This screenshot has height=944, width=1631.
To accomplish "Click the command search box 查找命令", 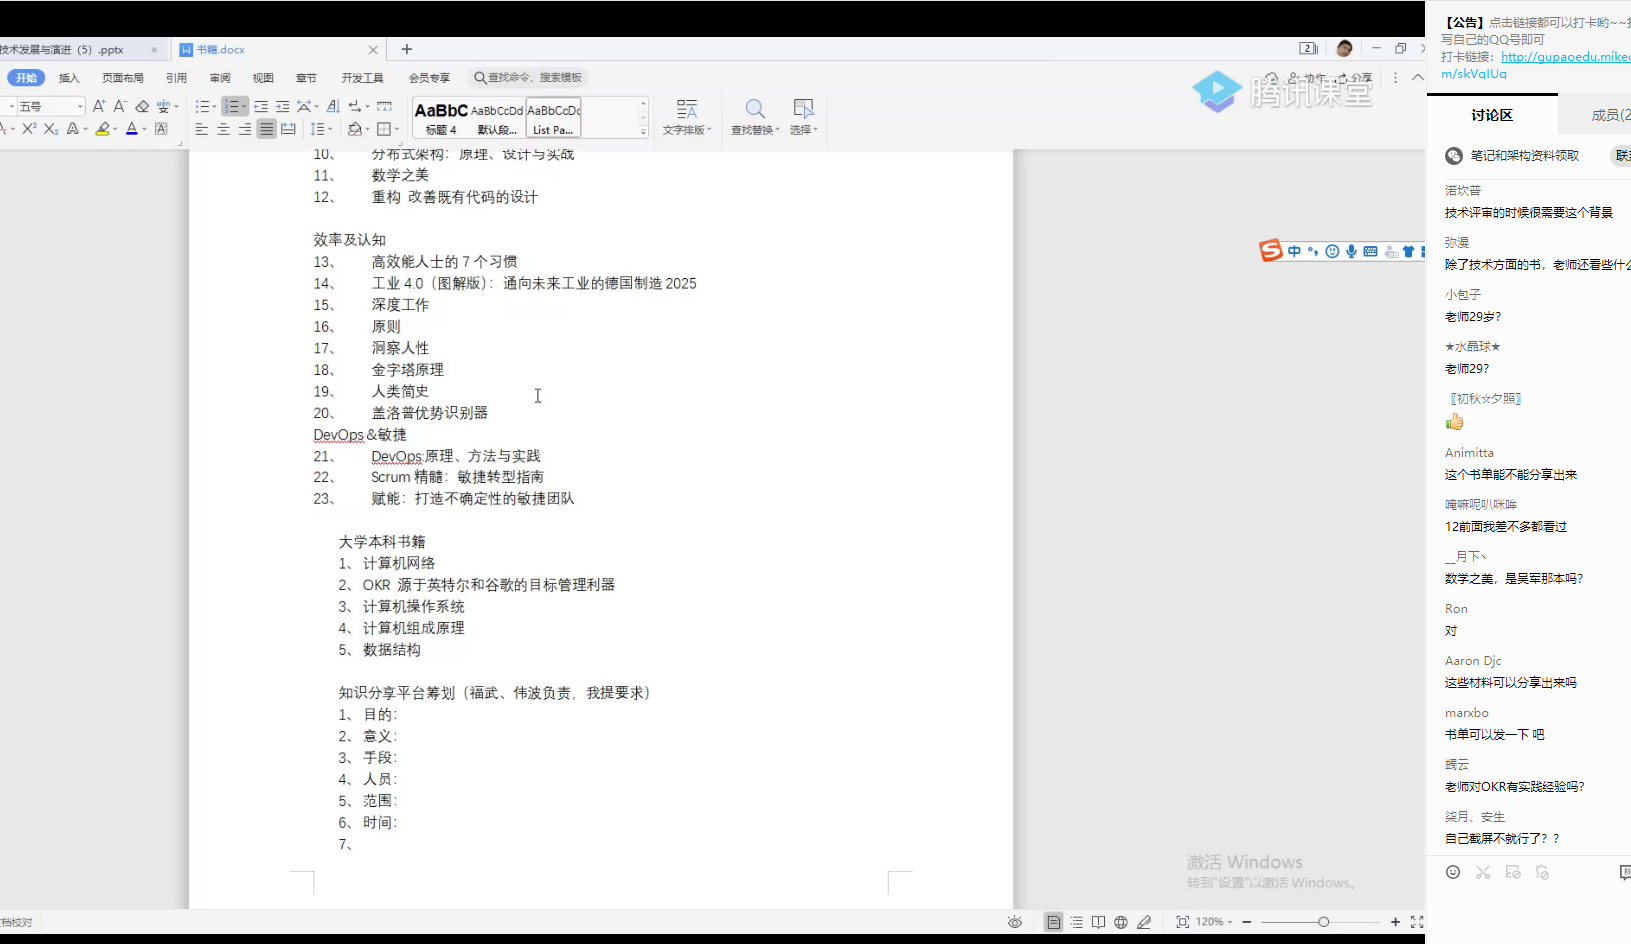I will coord(530,78).
